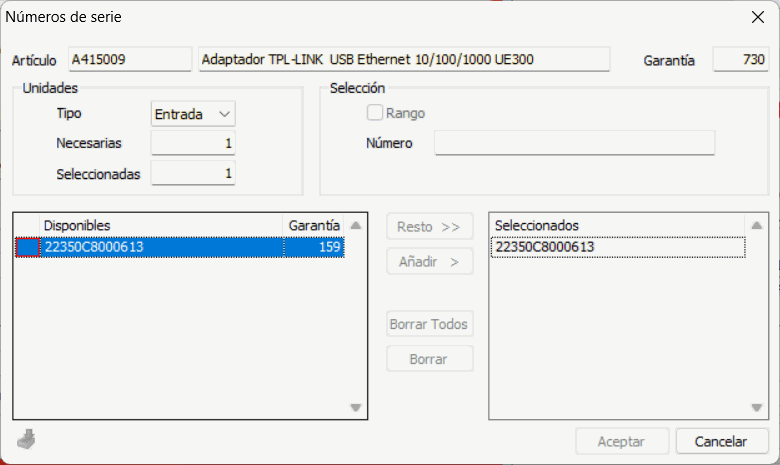Click the printer icon at dialog bottom
The width and height of the screenshot is (780, 465).
(x=26, y=439)
